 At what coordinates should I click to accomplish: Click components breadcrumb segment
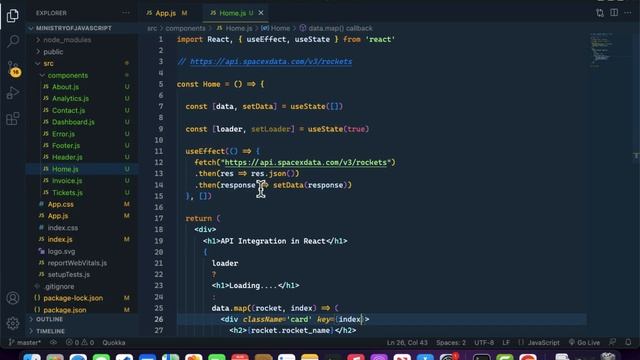185,28
